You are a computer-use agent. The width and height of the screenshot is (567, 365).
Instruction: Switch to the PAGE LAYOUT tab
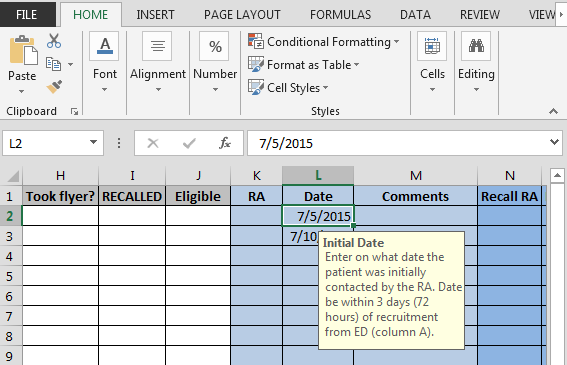pyautogui.click(x=242, y=14)
